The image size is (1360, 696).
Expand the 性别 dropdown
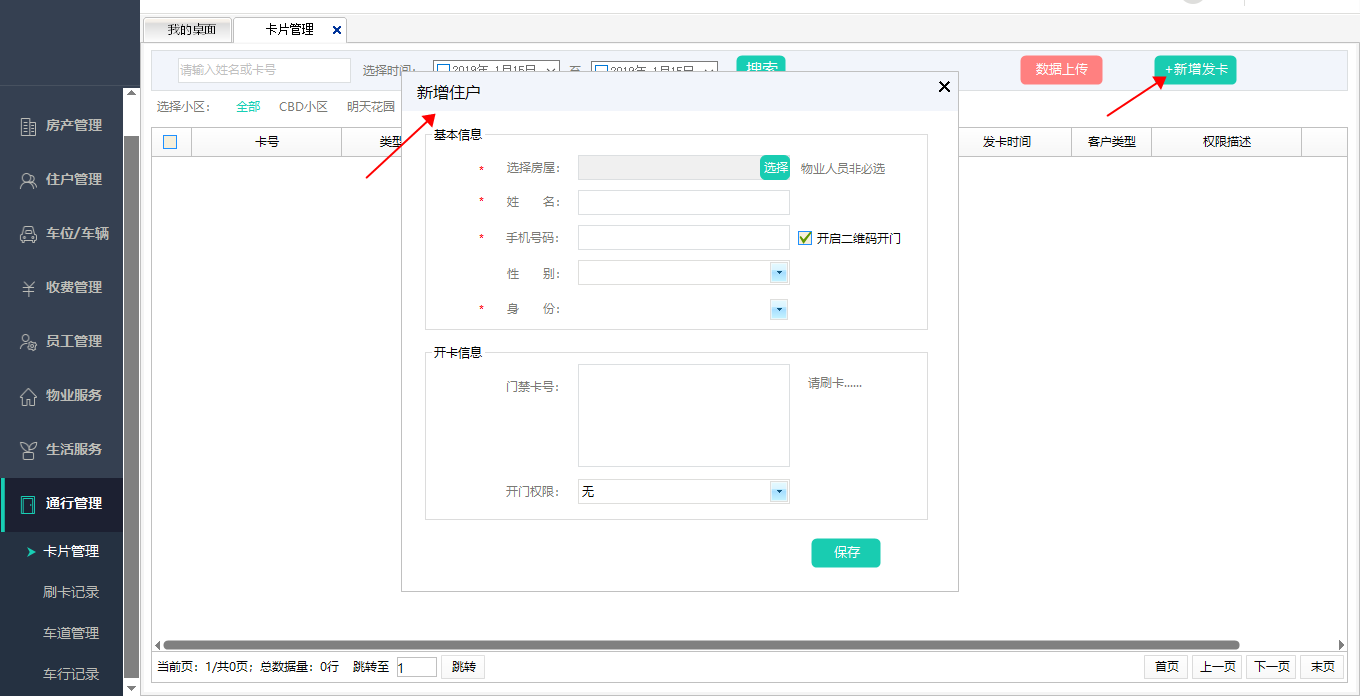pyautogui.click(x=778, y=273)
